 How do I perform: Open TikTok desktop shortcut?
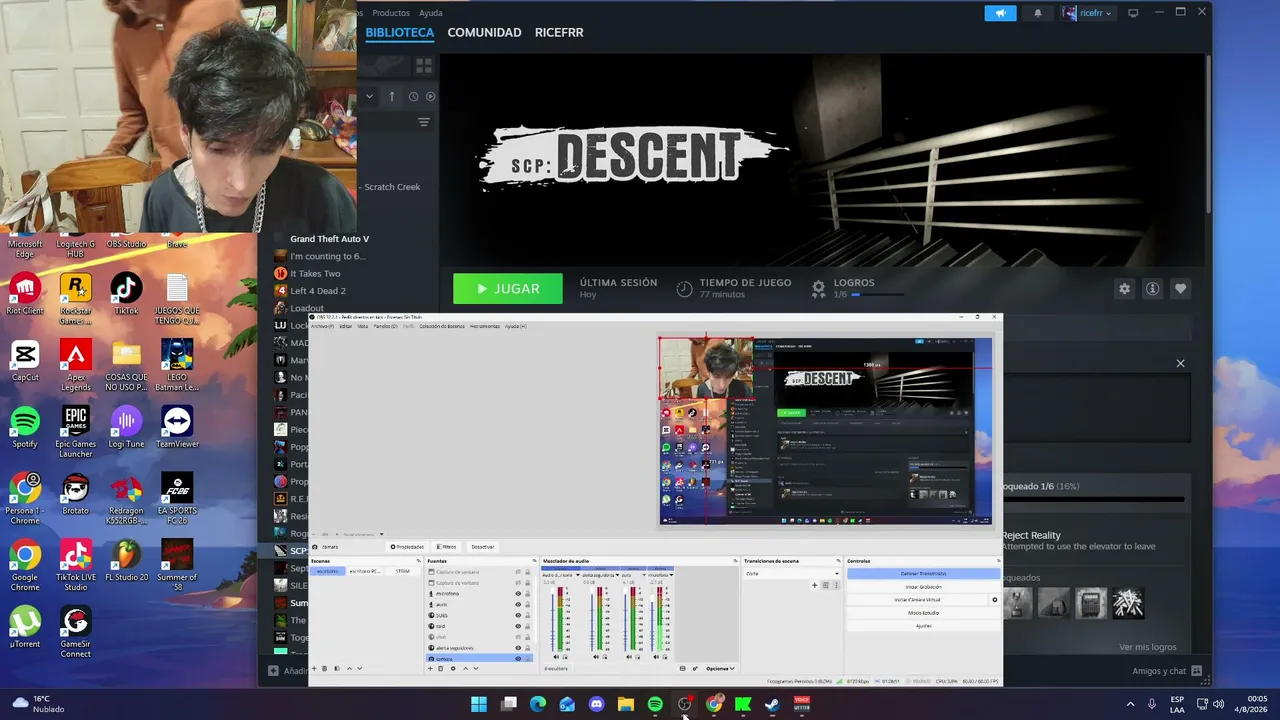coord(126,294)
